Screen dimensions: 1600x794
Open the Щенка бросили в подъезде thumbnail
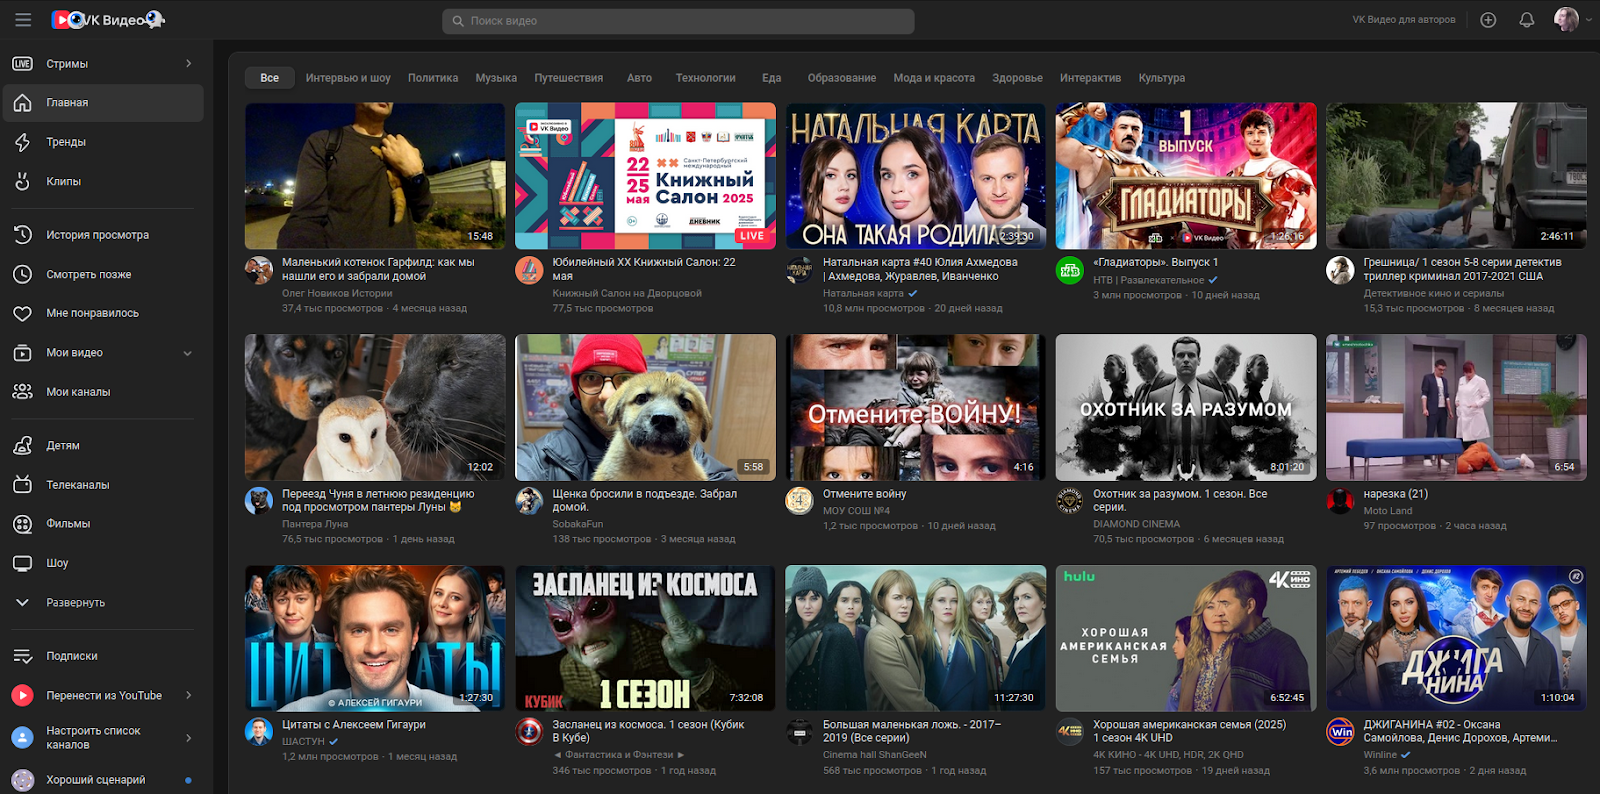[645, 407]
